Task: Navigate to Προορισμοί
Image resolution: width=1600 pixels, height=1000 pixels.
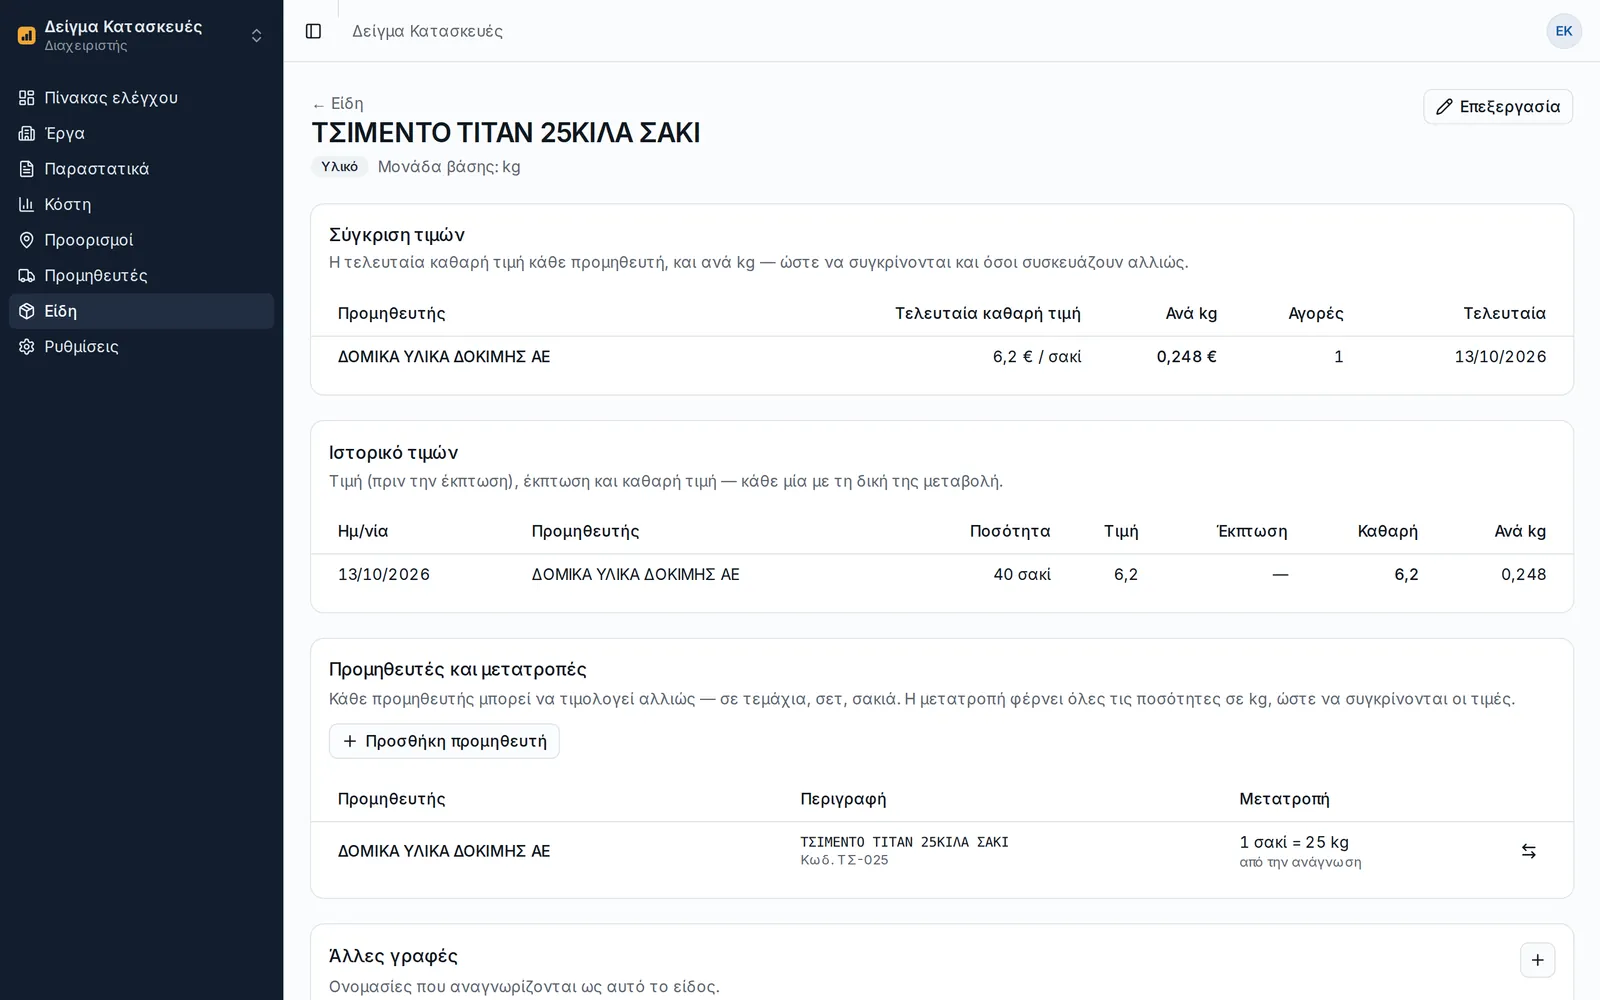Action: pos(141,240)
